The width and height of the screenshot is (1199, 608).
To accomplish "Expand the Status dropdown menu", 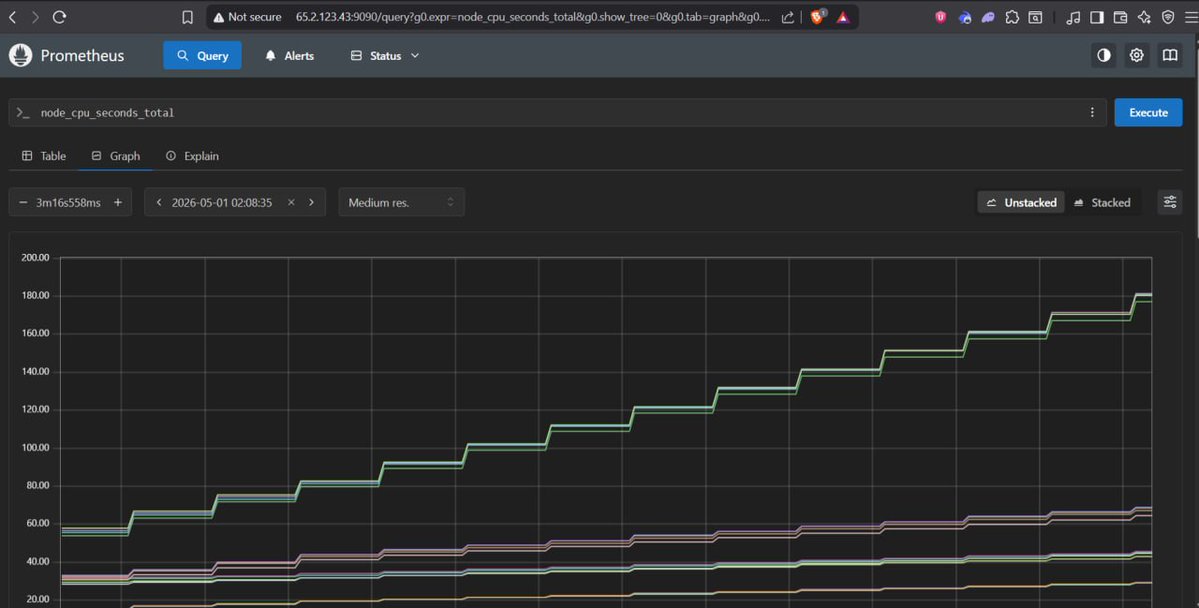I will point(385,56).
